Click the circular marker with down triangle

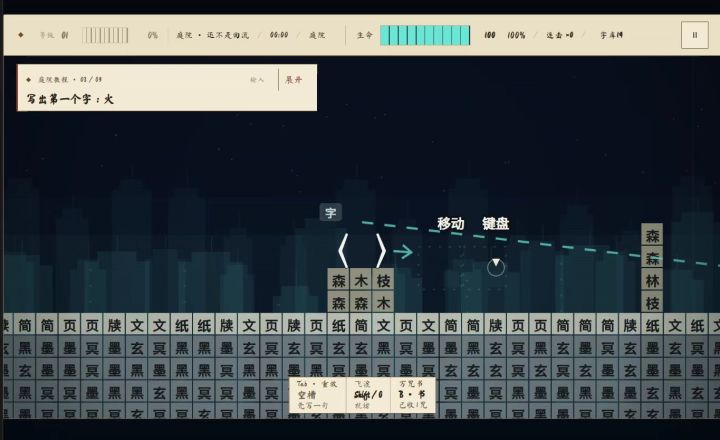coord(496,267)
